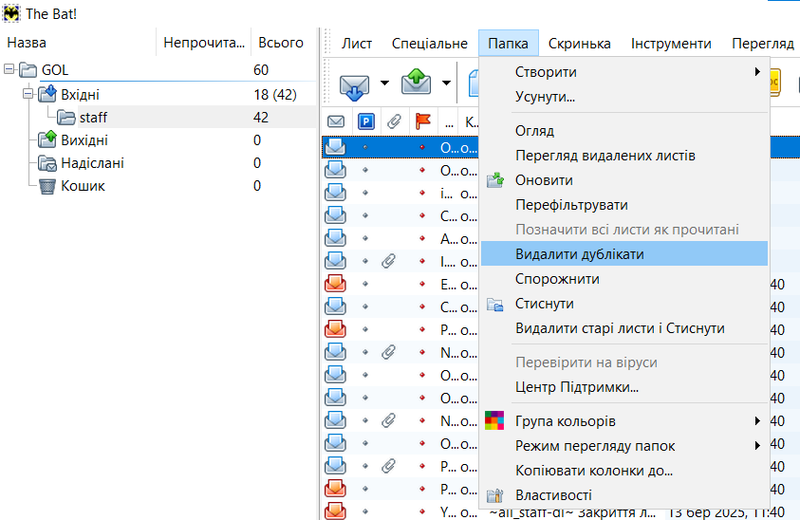Sort folders by Всього column header
Image resolution: width=800 pixels, height=520 pixels.
pyautogui.click(x=281, y=43)
